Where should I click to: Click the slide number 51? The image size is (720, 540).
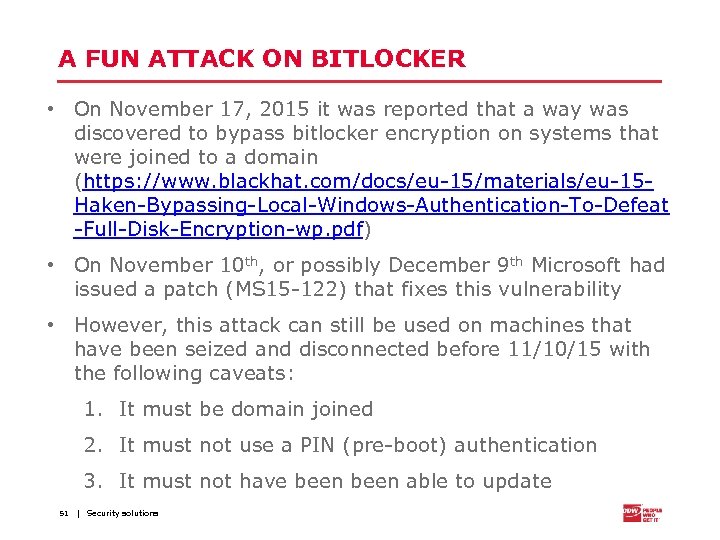[63, 513]
